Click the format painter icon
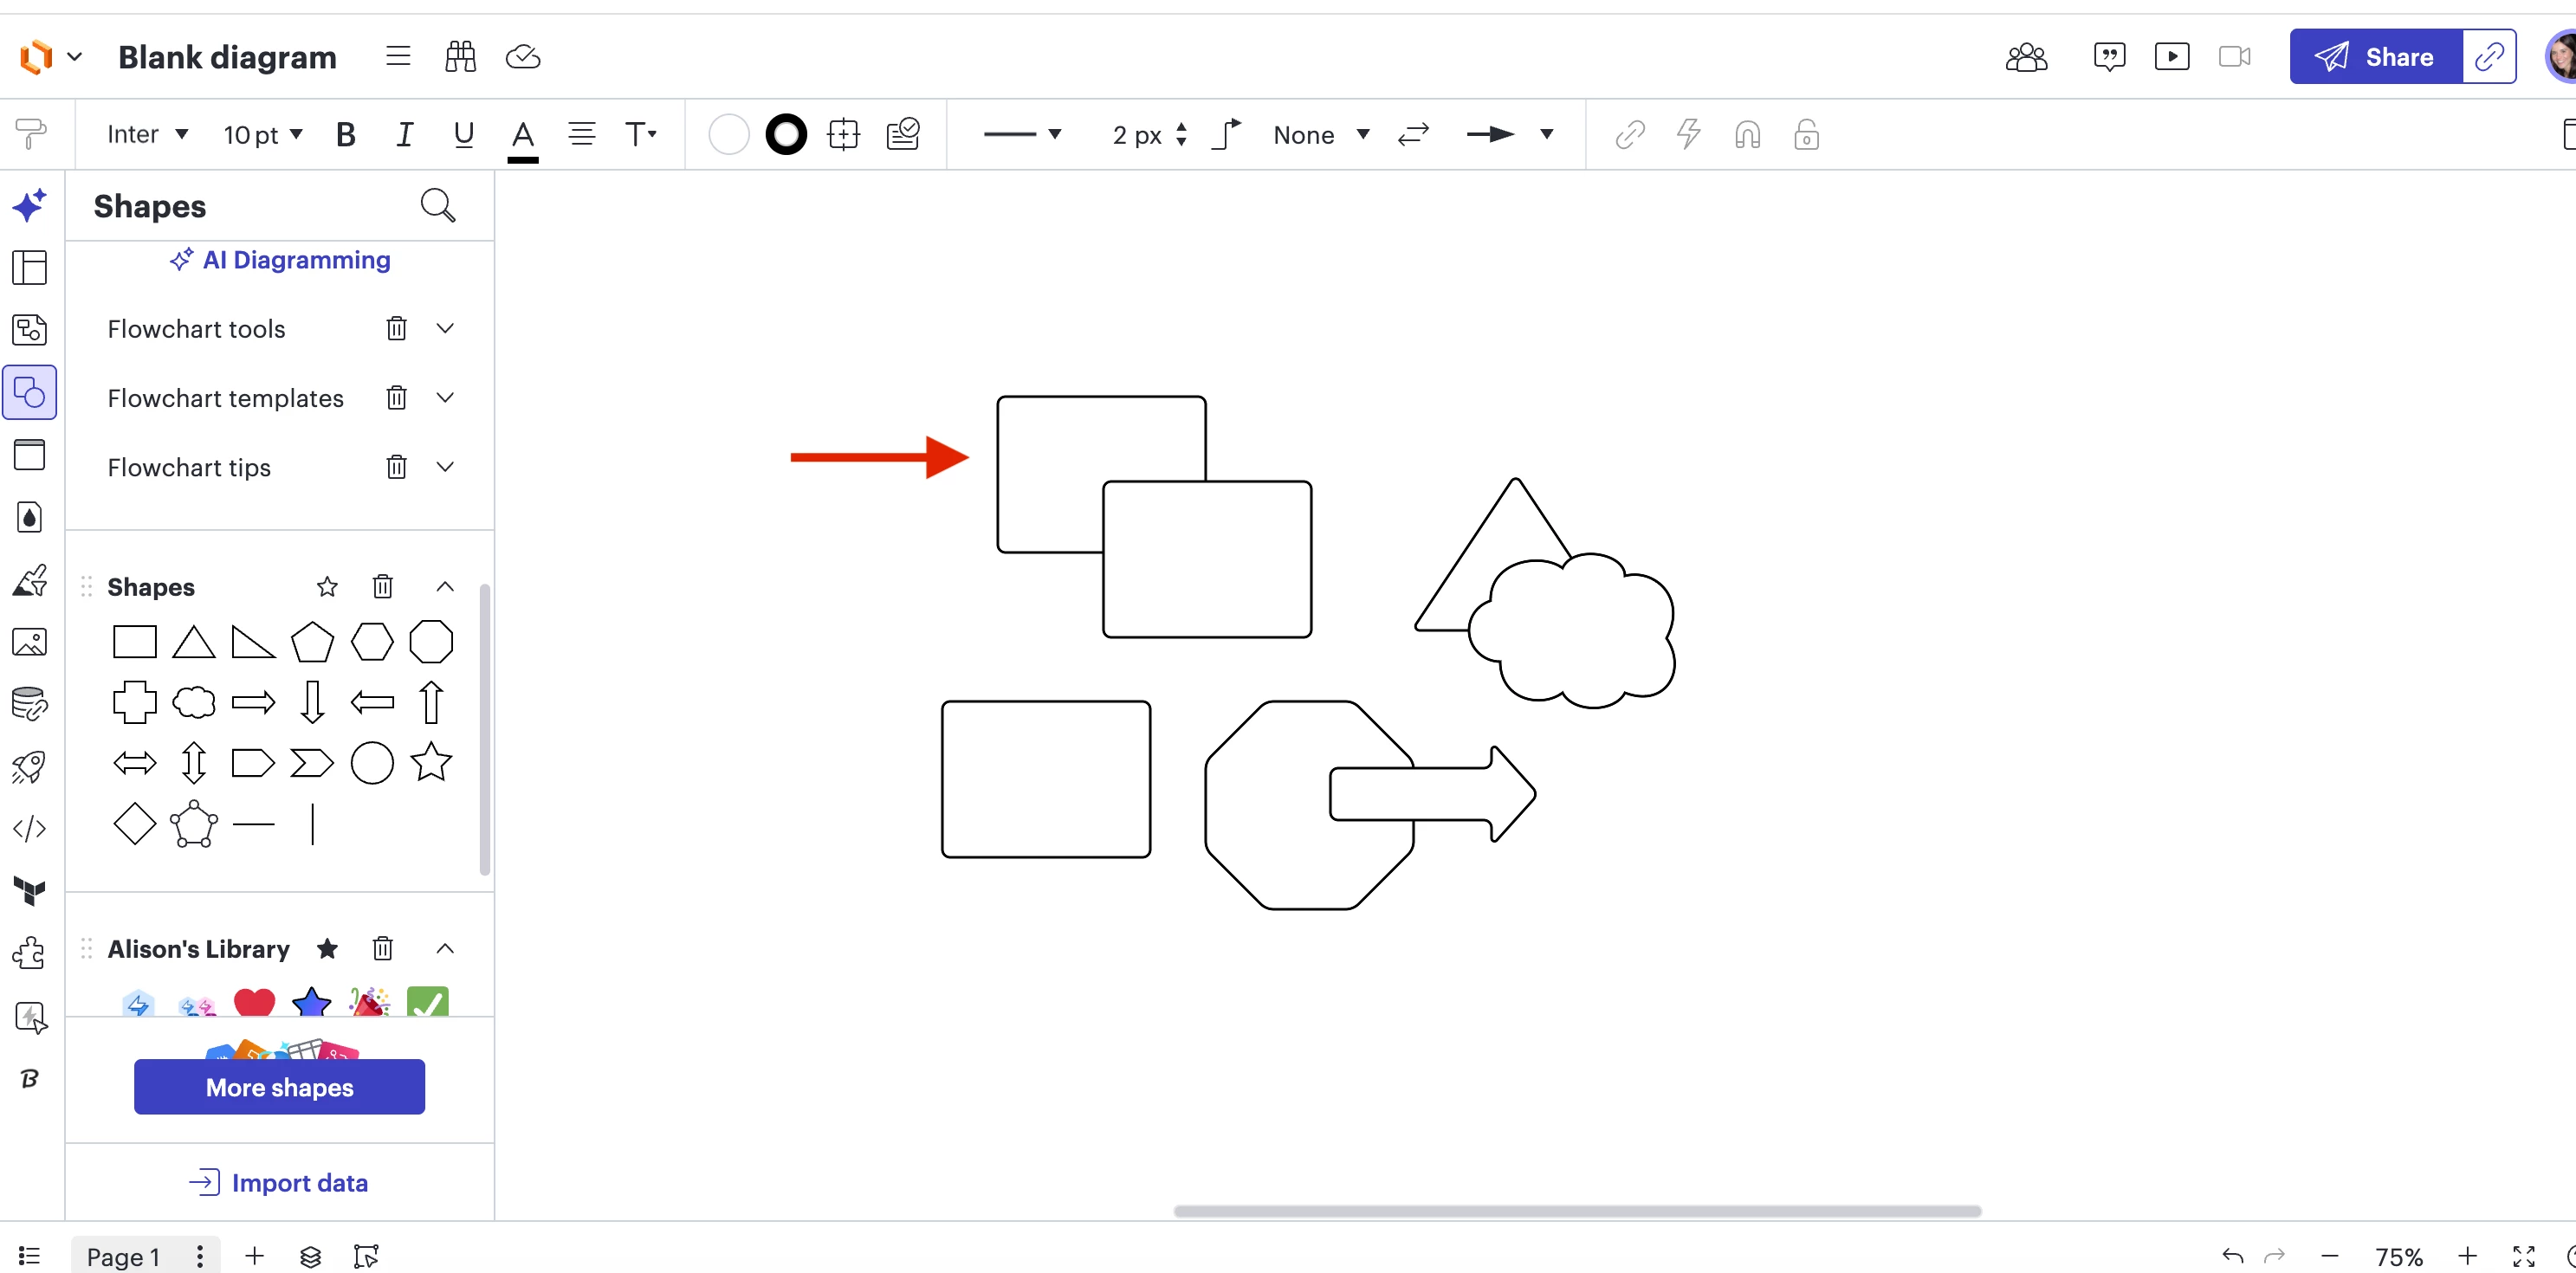The height and width of the screenshot is (1273, 2576). click(31, 134)
